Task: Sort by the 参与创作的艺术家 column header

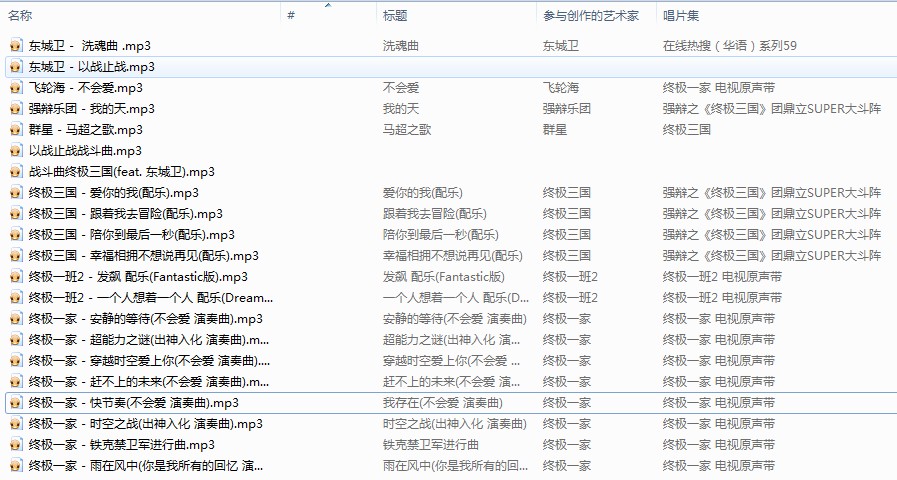Action: pyautogui.click(x=591, y=15)
